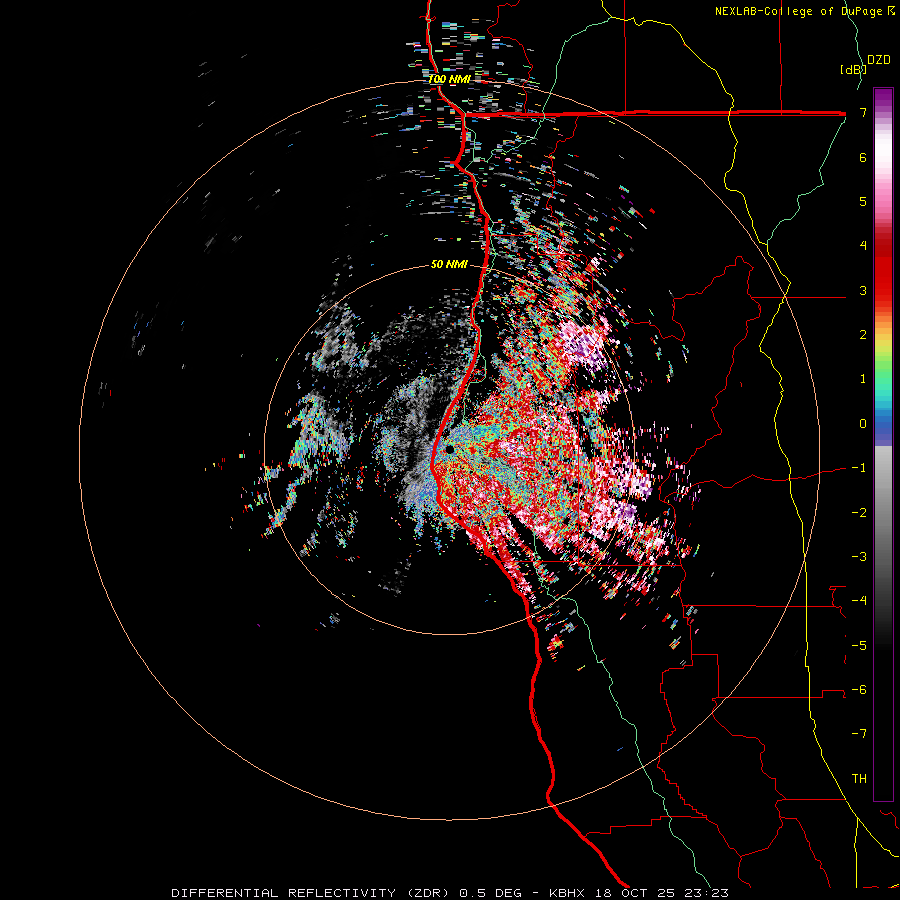900x900 pixels.
Task: Click the TH threshold label on scale
Action: tap(859, 778)
